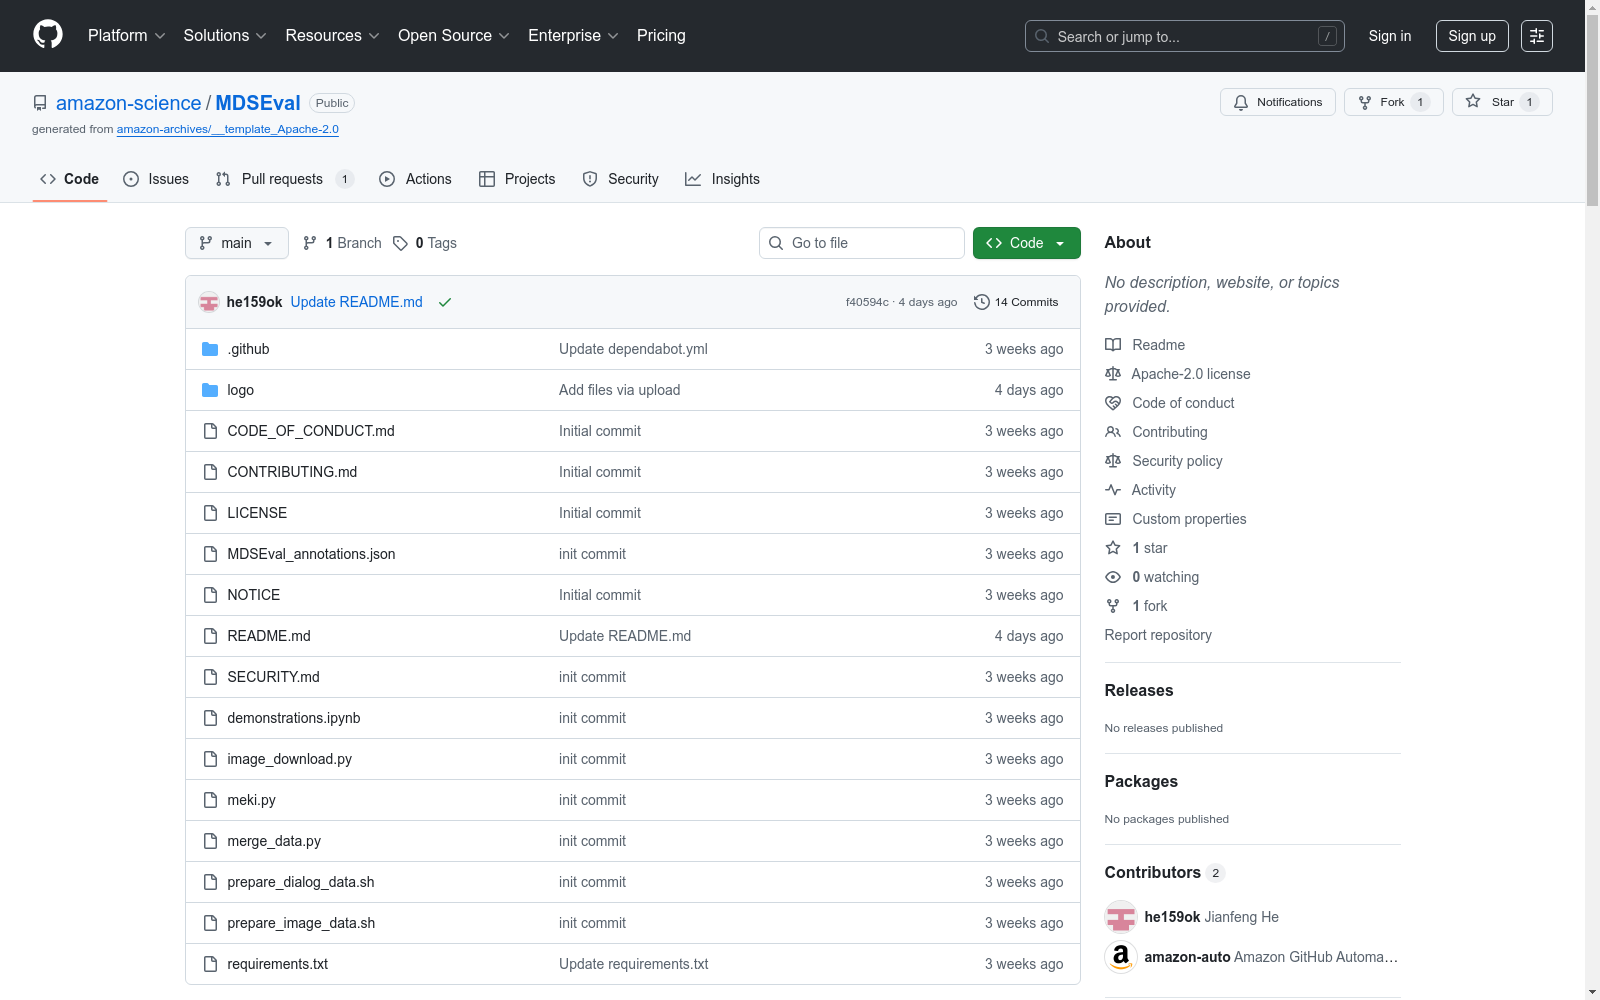Click the Readme book icon

[1113, 345]
